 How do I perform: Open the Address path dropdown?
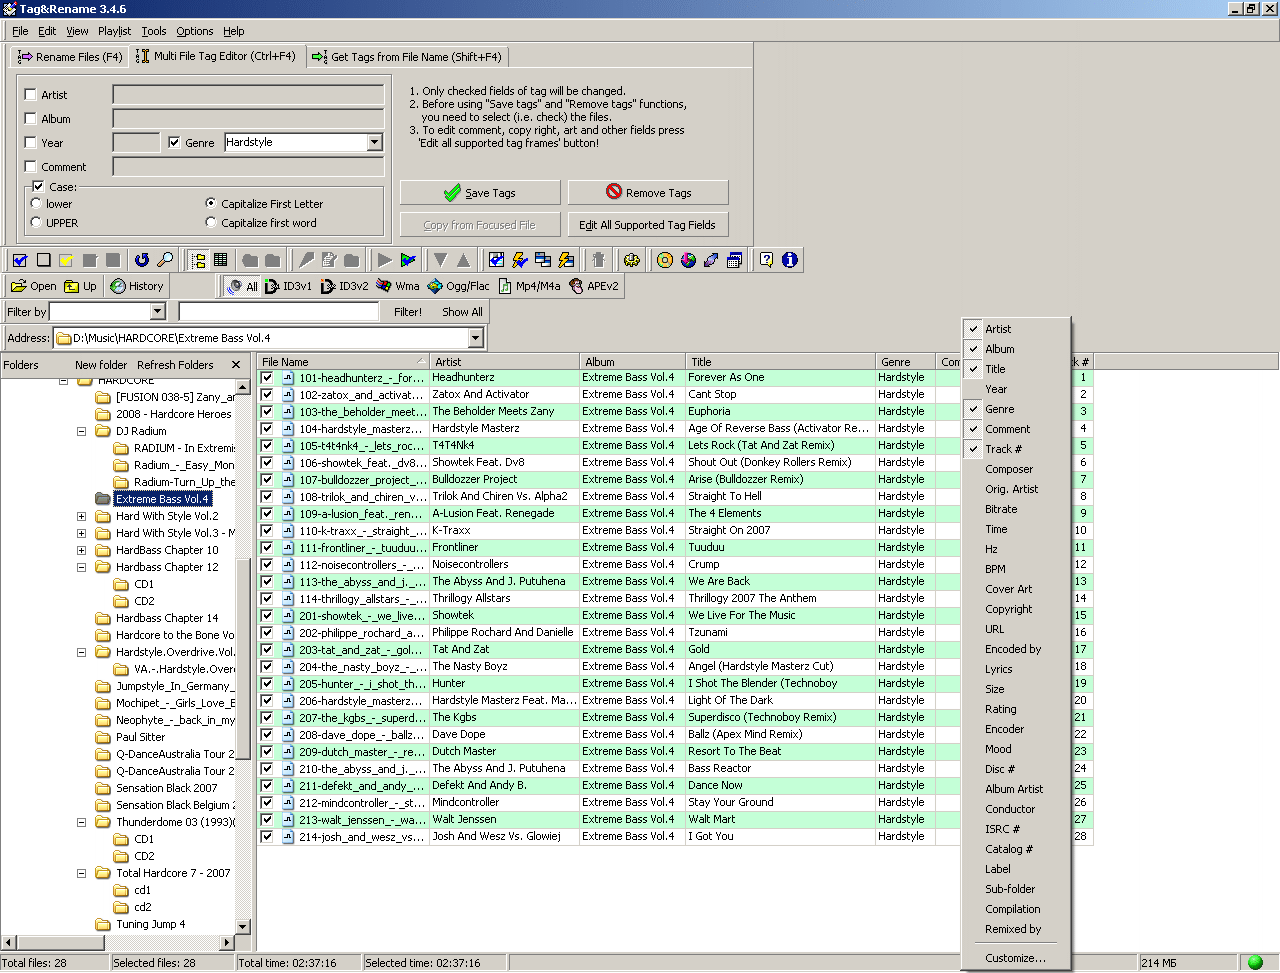[x=476, y=338]
